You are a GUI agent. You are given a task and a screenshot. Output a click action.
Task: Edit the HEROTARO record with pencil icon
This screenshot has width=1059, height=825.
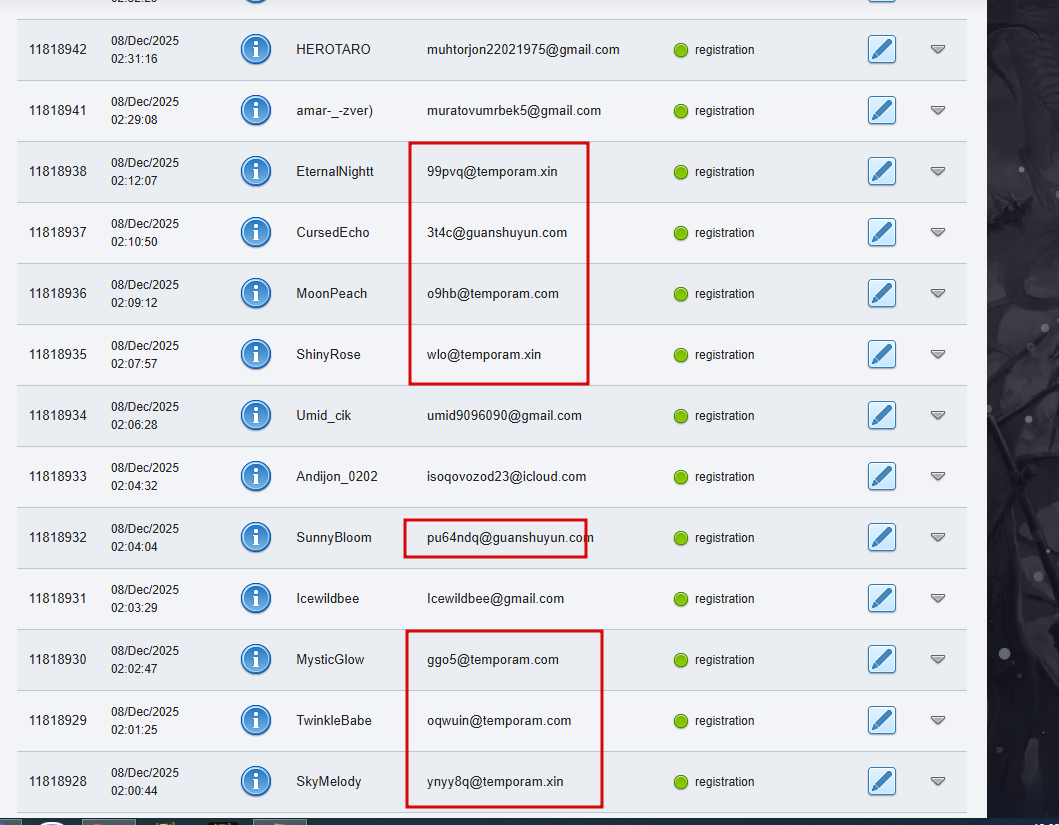click(x=881, y=49)
